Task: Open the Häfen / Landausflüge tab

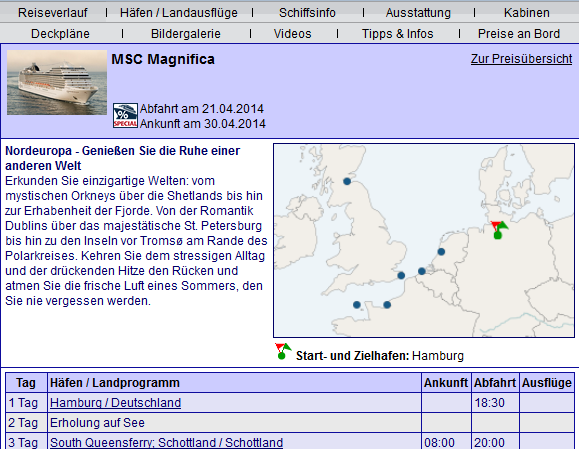Action: tap(179, 13)
